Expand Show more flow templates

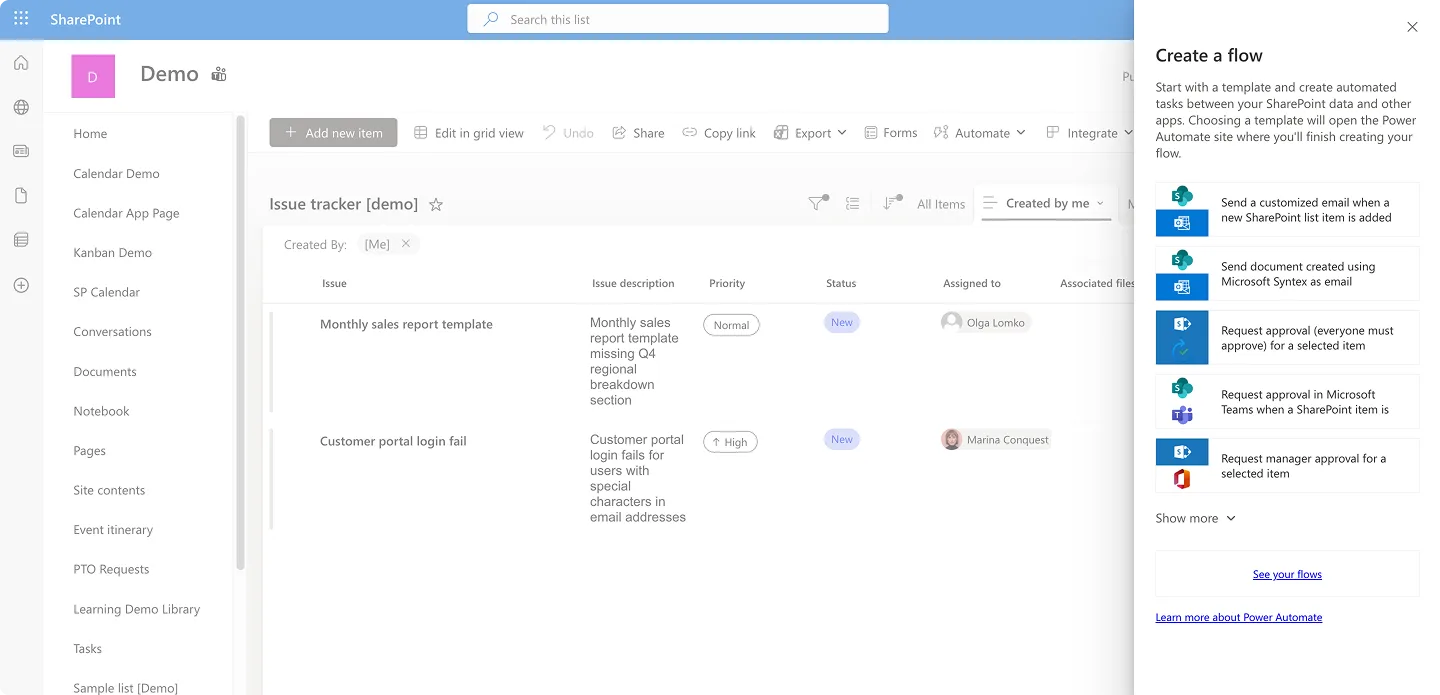1196,518
